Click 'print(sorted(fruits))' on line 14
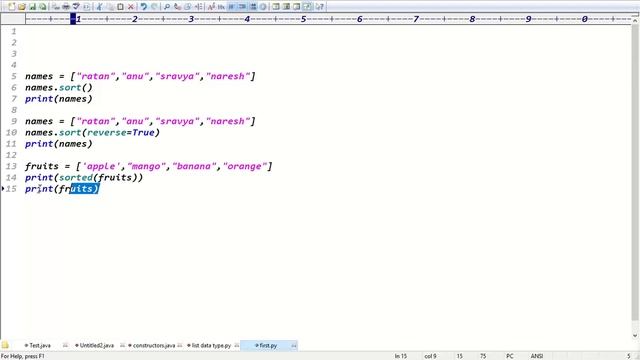Viewport: 640px width, 360px height. 84,178
